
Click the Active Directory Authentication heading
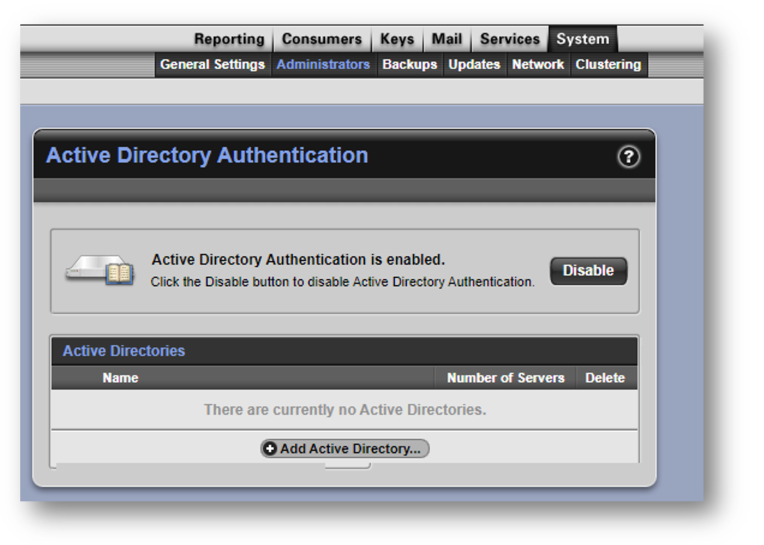click(x=207, y=156)
